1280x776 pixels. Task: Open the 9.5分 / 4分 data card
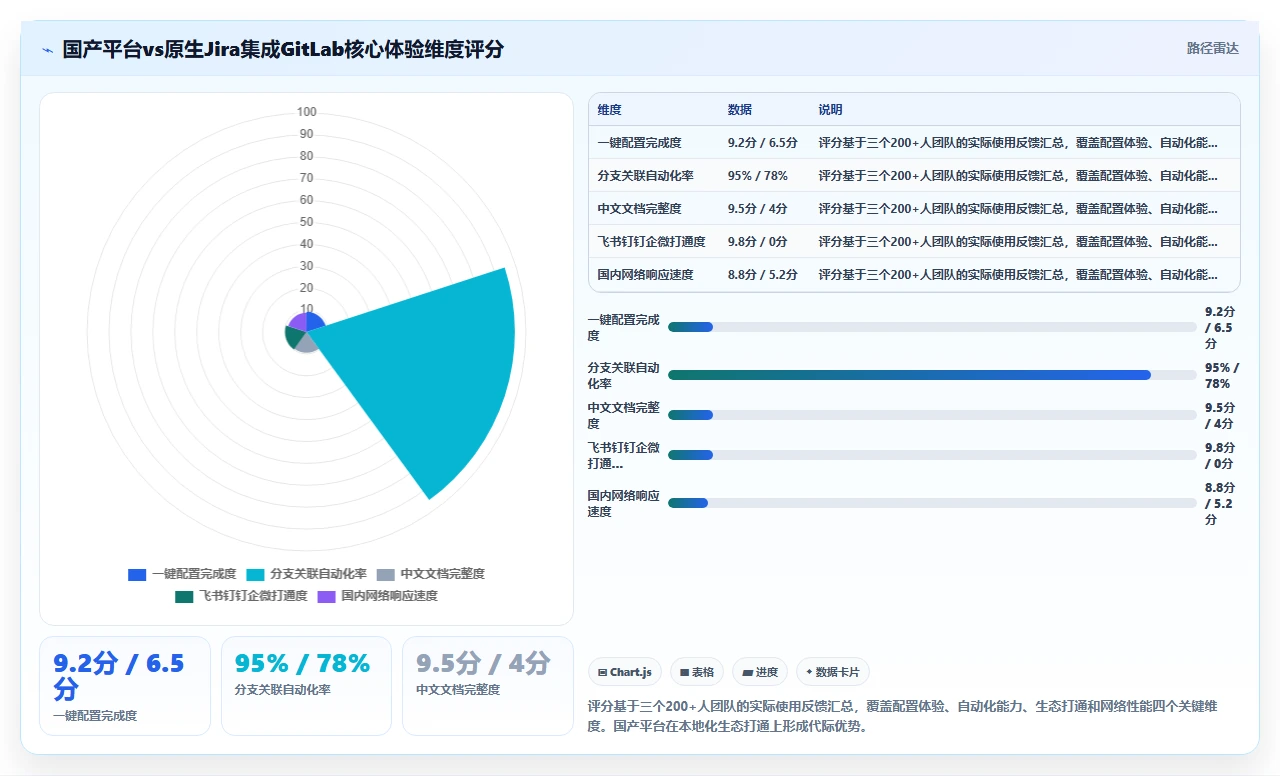488,686
